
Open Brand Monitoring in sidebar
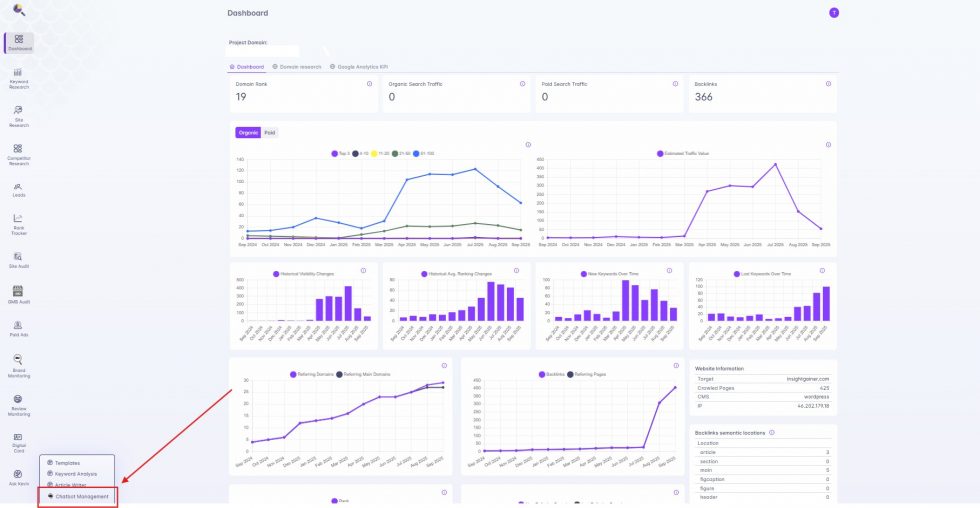[19, 366]
